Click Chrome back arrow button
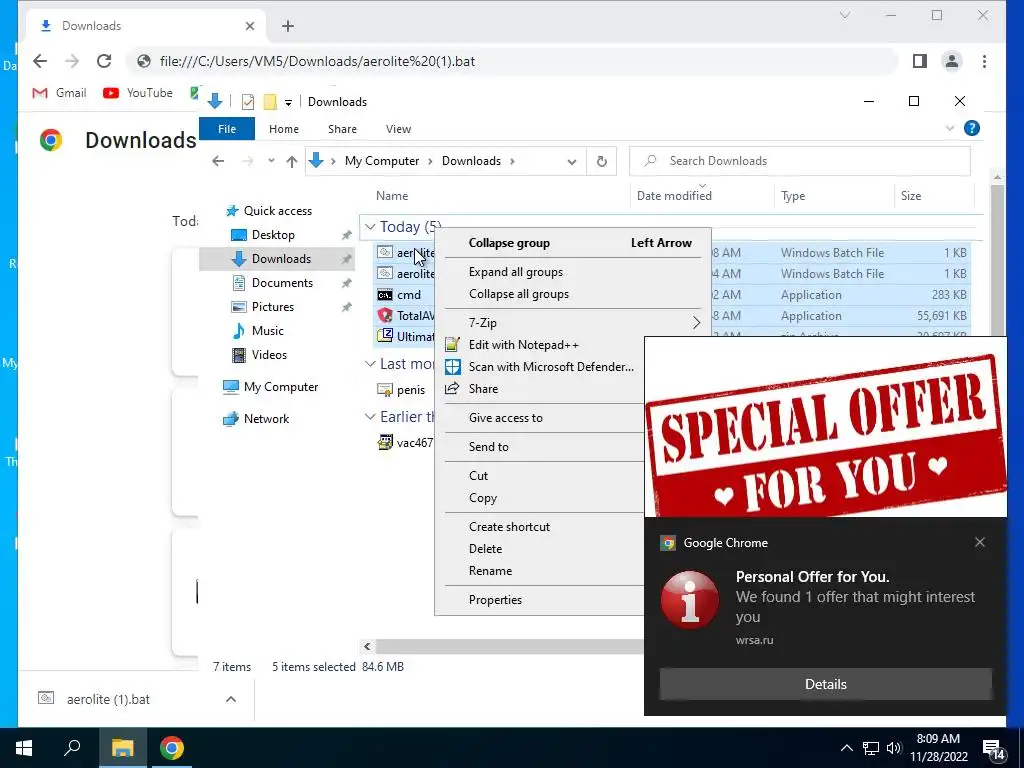Viewport: 1024px width, 768px height. click(40, 61)
